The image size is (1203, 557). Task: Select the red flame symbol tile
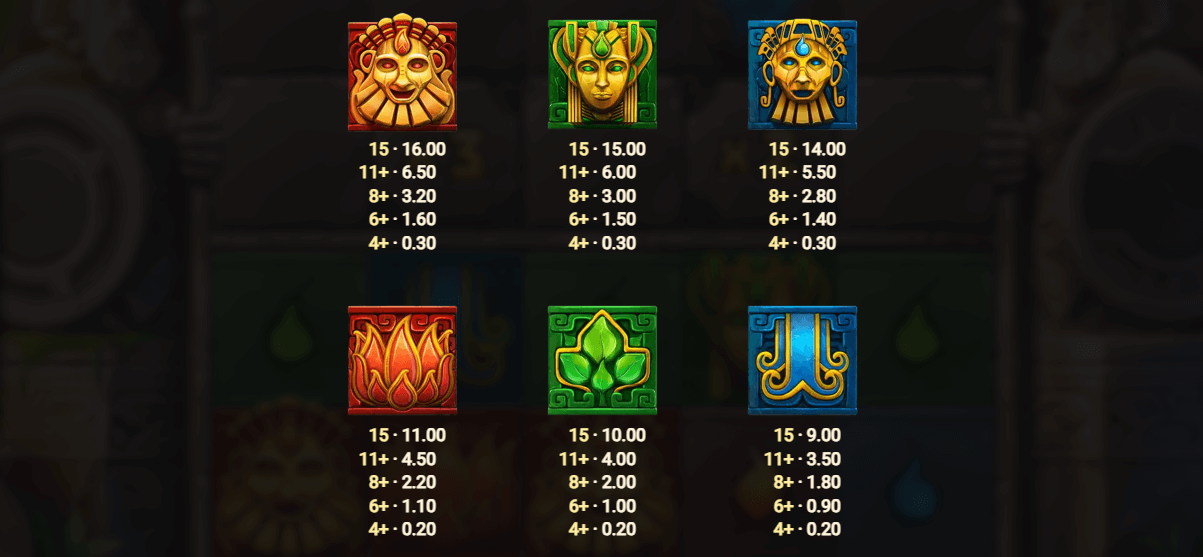coord(402,360)
